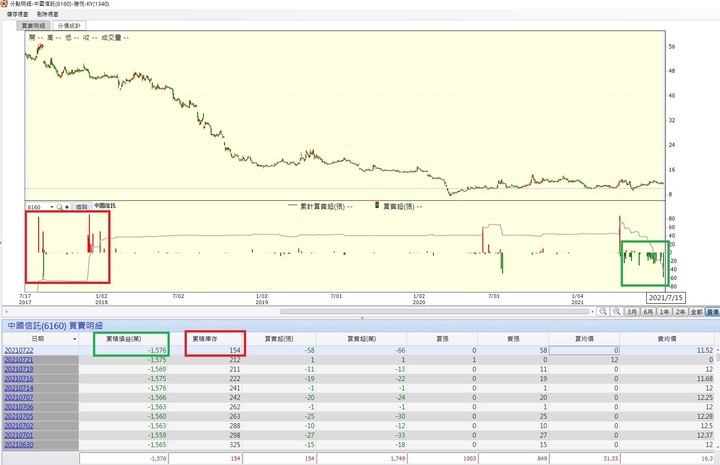This screenshot has width=720, height=465.
Task: Sort by 累積庫存 column header
Action: coord(205,339)
